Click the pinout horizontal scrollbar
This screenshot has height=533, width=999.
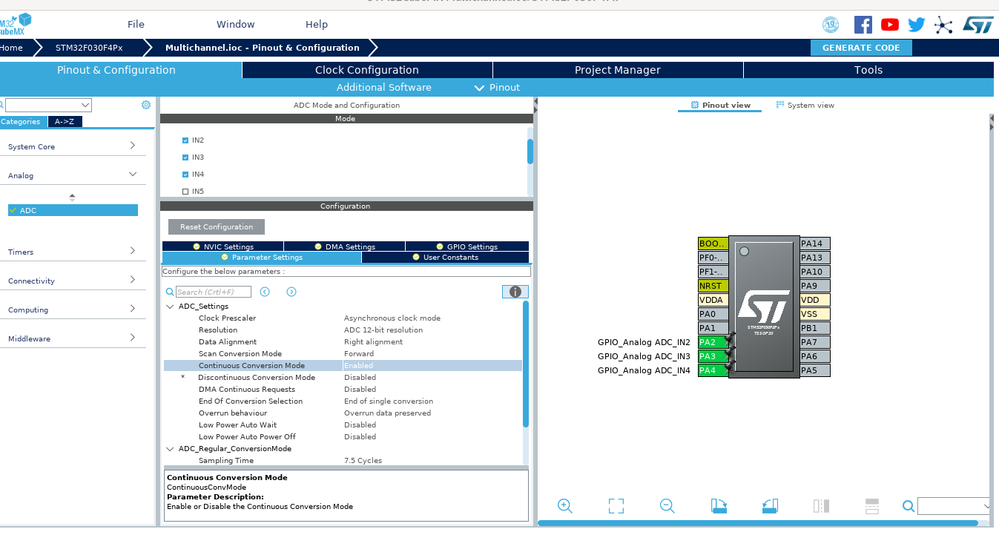click(758, 523)
